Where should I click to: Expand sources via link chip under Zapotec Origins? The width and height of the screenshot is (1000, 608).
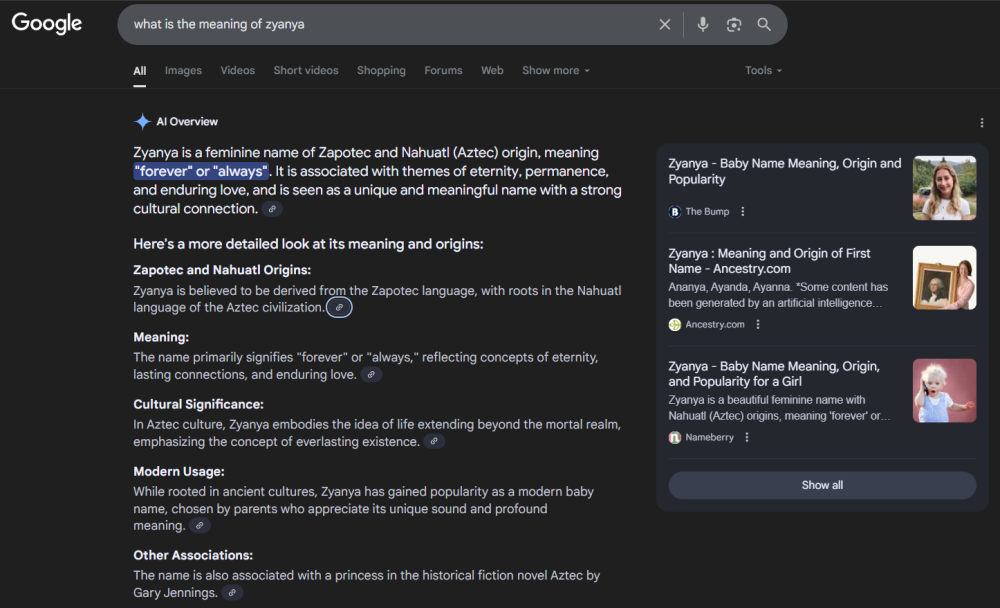pos(339,307)
